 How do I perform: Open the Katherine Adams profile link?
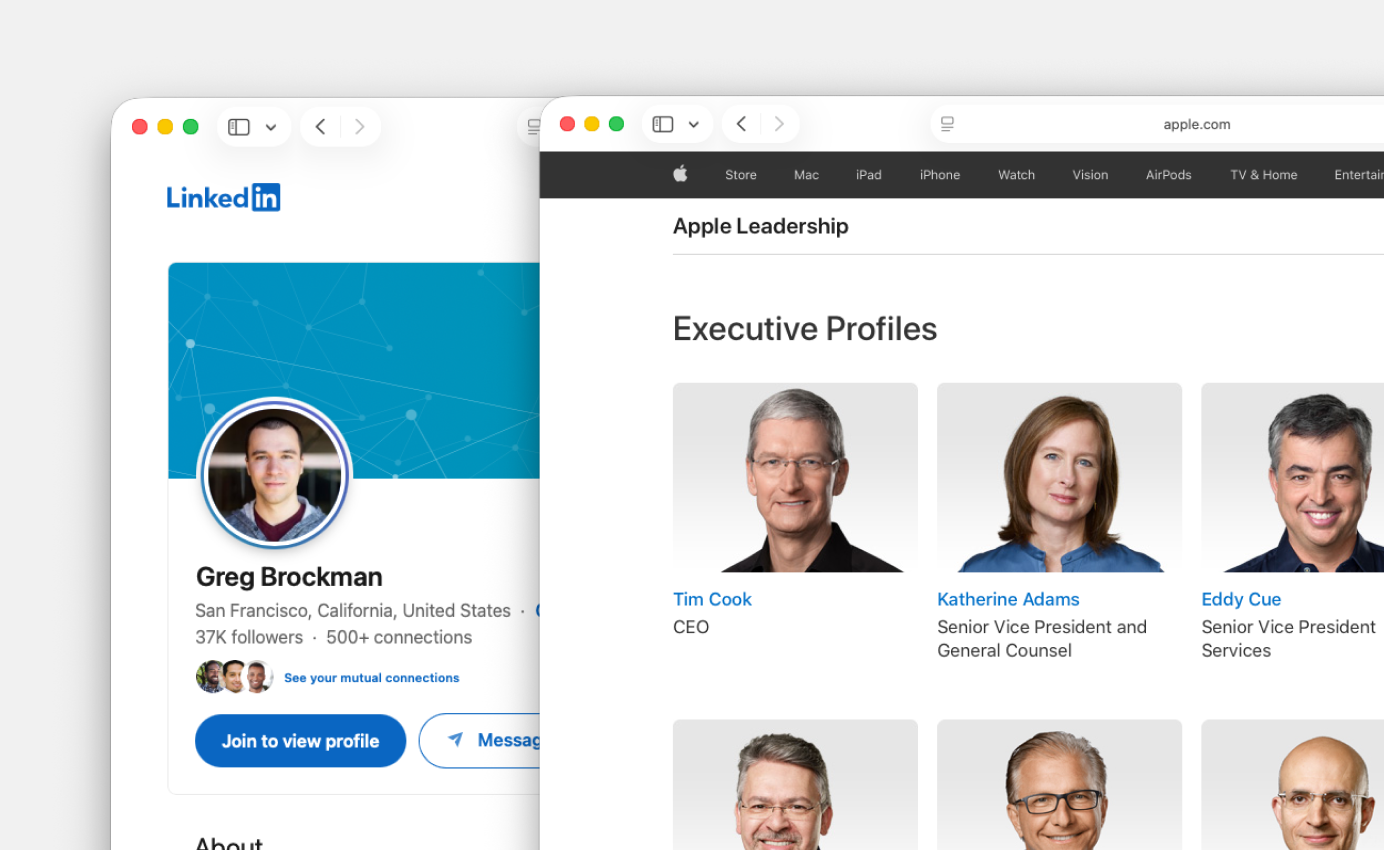click(x=1008, y=599)
